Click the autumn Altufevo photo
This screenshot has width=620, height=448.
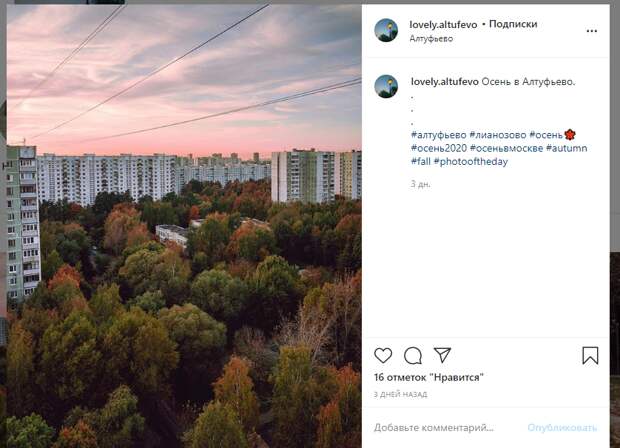[184, 226]
